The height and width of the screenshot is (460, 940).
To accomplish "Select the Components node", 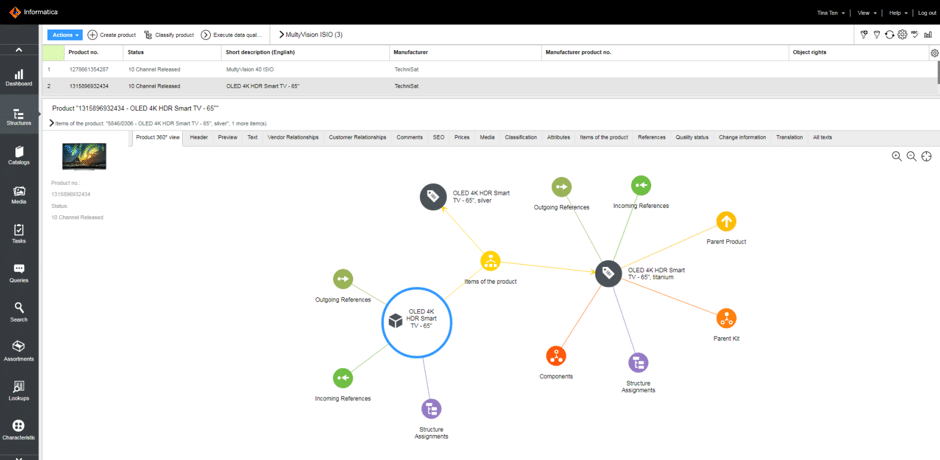I will click(x=556, y=356).
